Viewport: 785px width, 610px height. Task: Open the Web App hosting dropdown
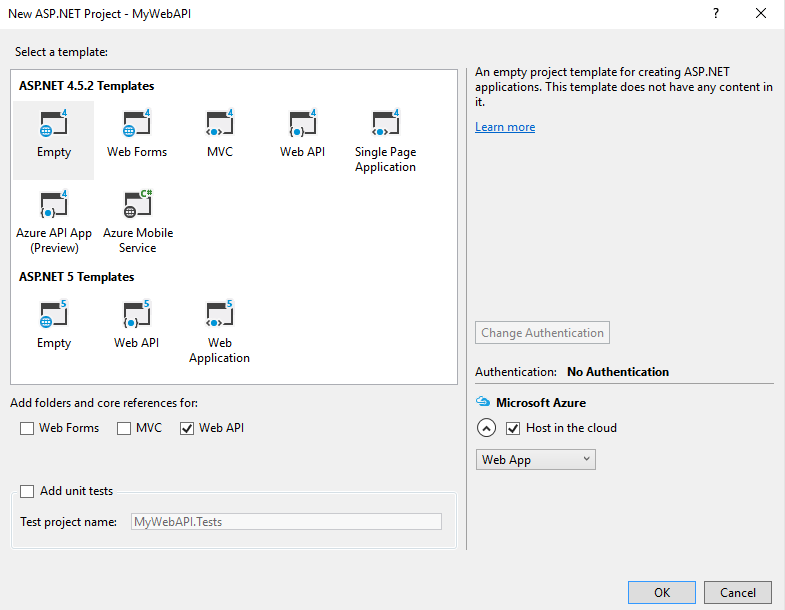tap(535, 460)
